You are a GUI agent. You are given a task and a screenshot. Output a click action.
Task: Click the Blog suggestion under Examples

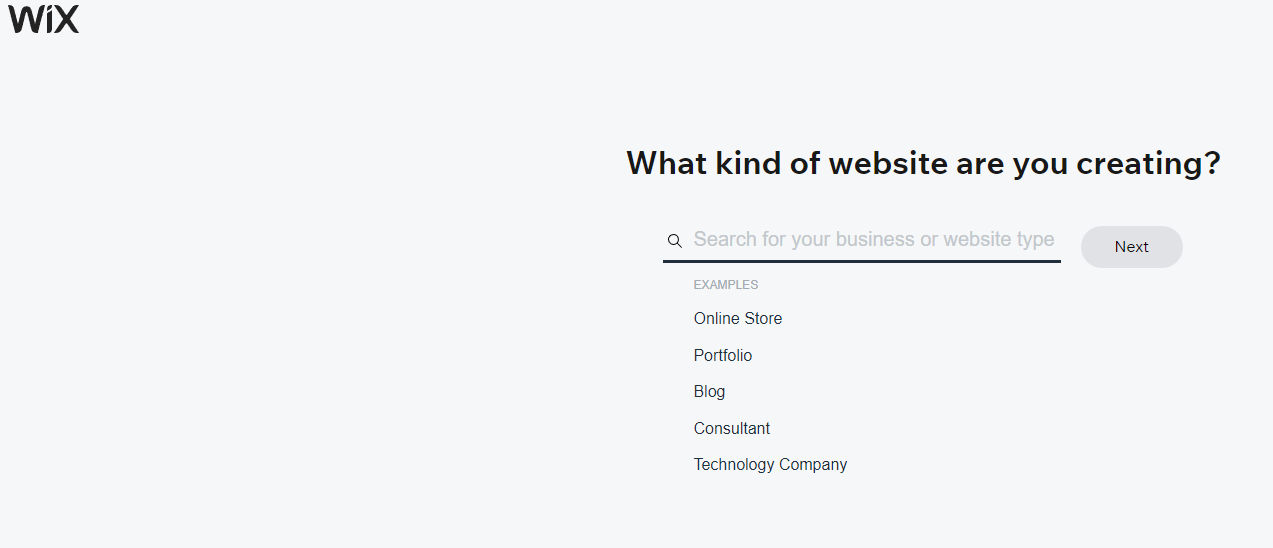point(709,392)
